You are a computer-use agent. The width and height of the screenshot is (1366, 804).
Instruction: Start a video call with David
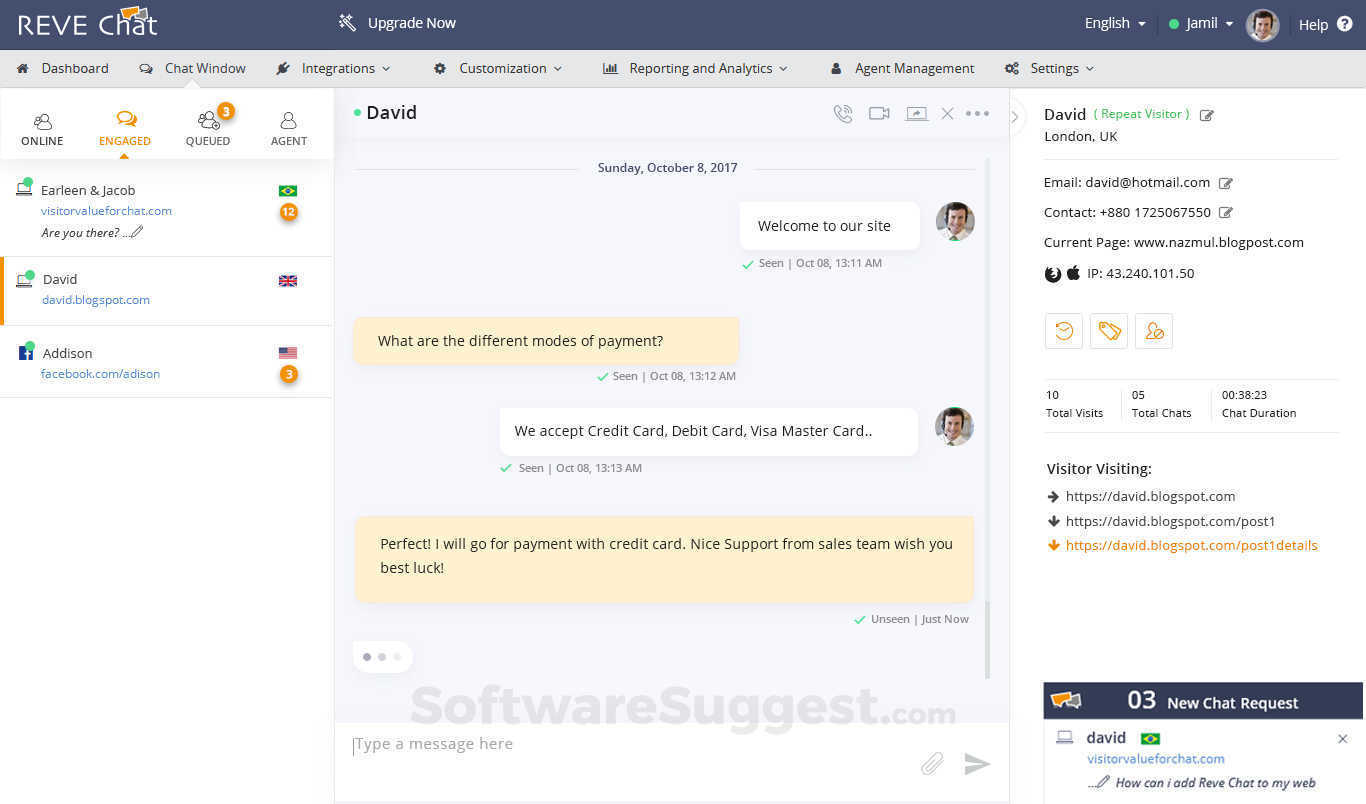[879, 113]
